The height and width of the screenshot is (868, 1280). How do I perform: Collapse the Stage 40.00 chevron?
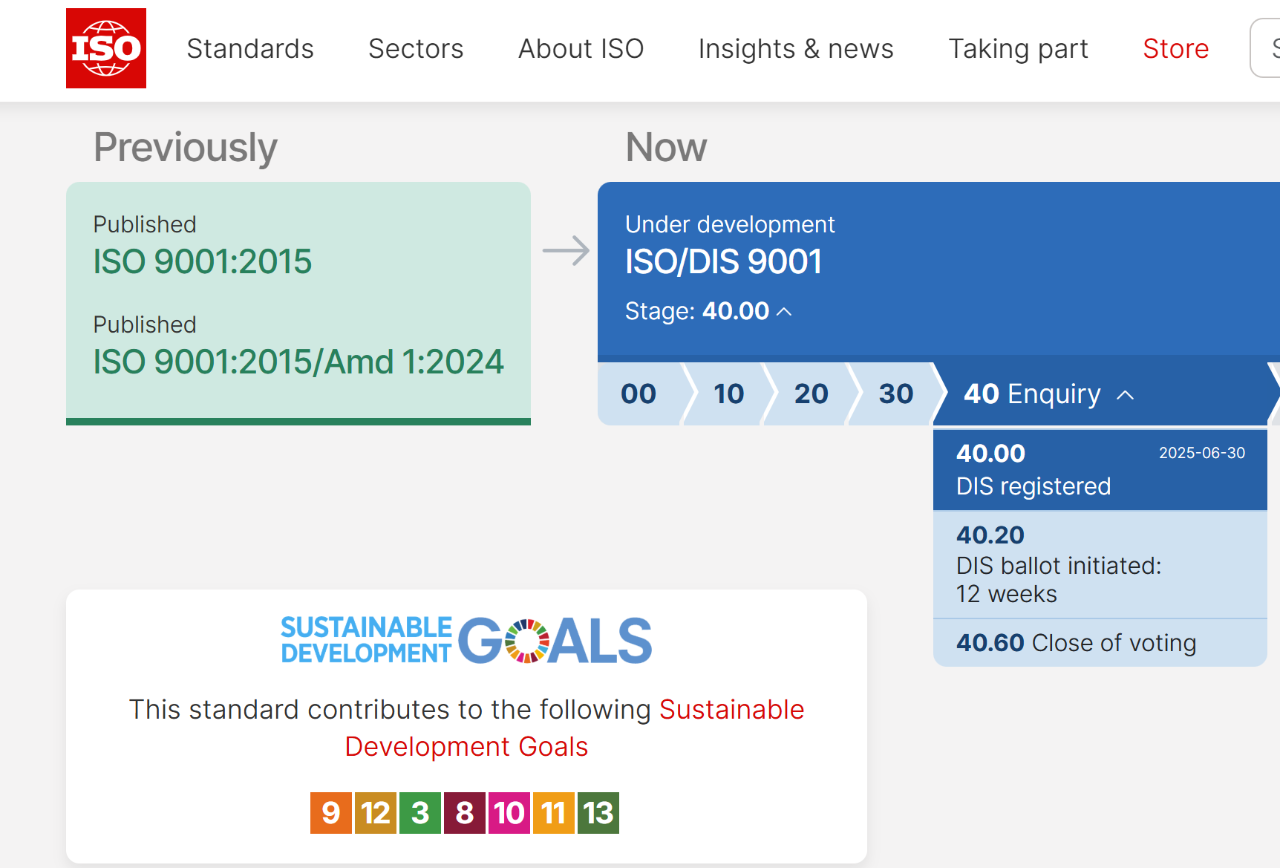coord(784,312)
